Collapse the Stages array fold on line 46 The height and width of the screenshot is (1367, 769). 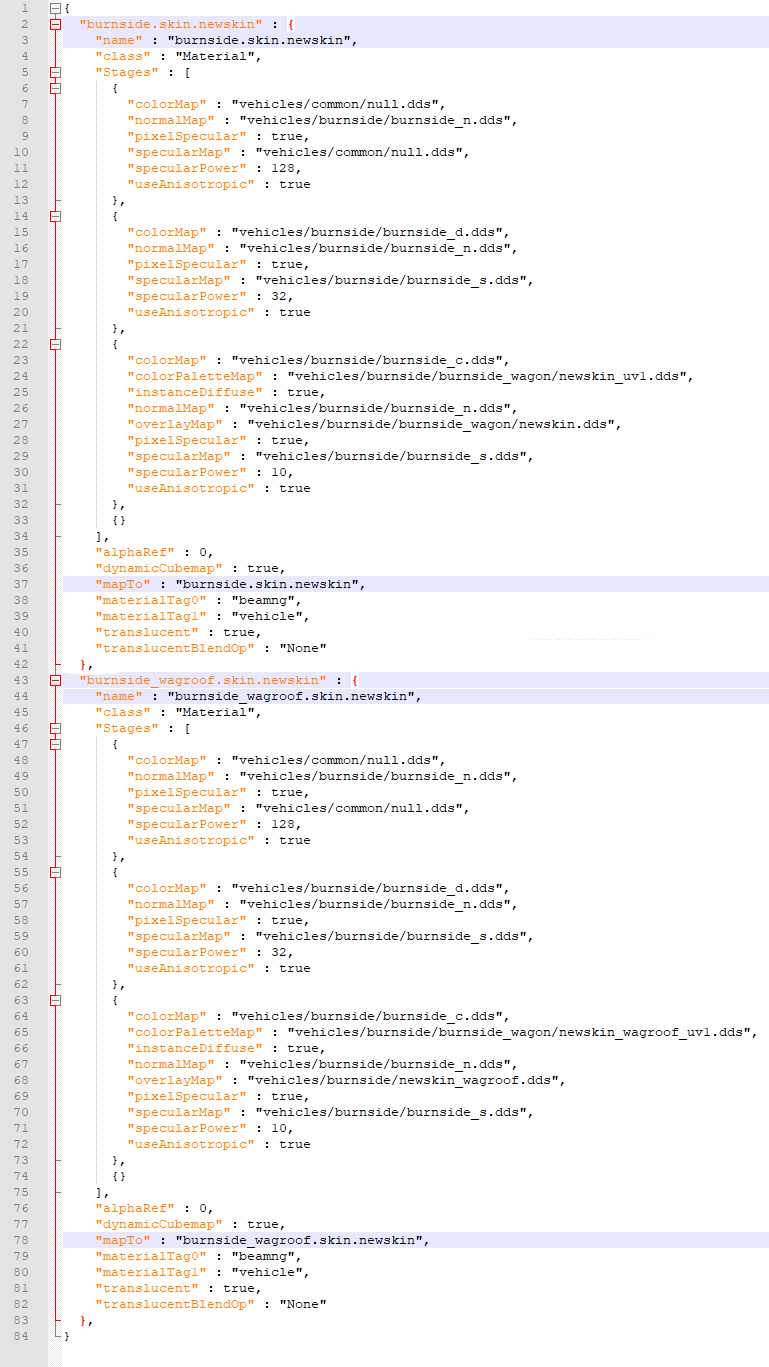[x=55, y=728]
